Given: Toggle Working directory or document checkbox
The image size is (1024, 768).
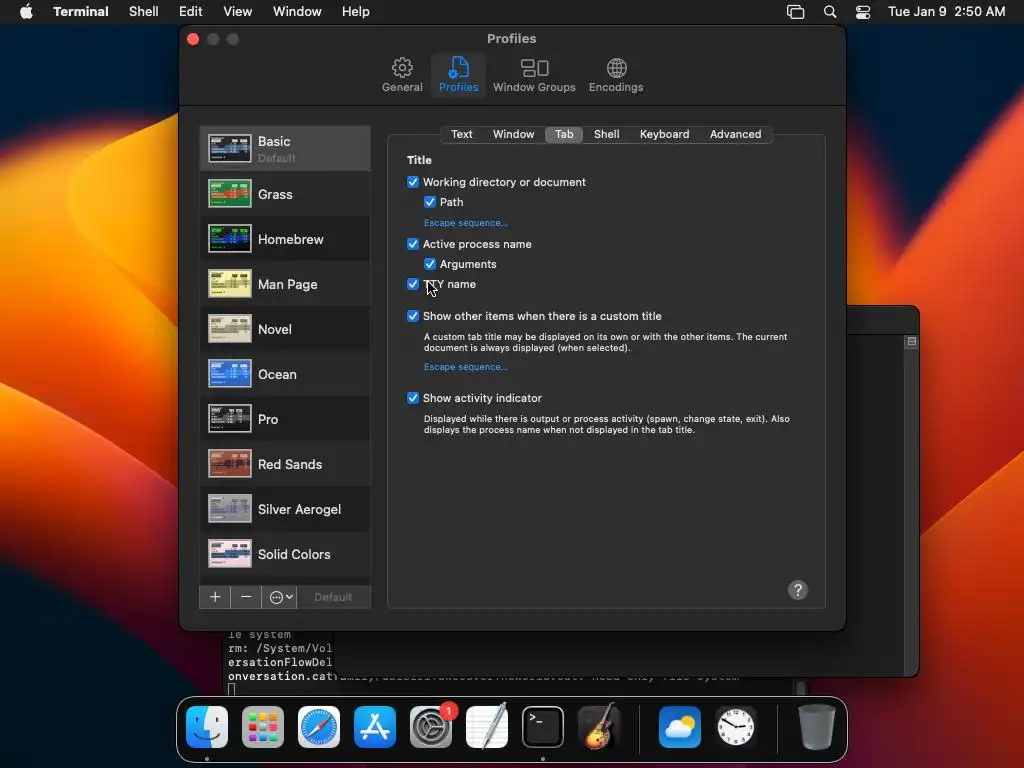Looking at the screenshot, I should (x=413, y=182).
